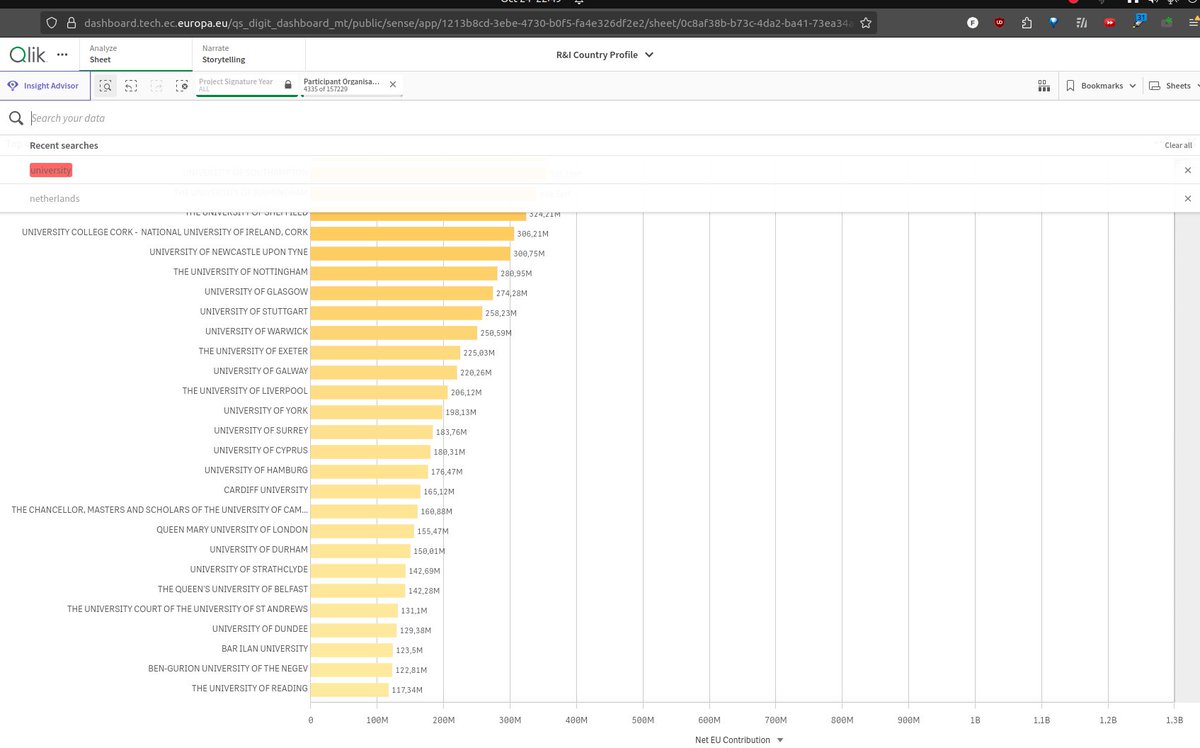Click the pen extension with 31 badge
Viewport: 1200px width, 748px height.
point(1139,20)
